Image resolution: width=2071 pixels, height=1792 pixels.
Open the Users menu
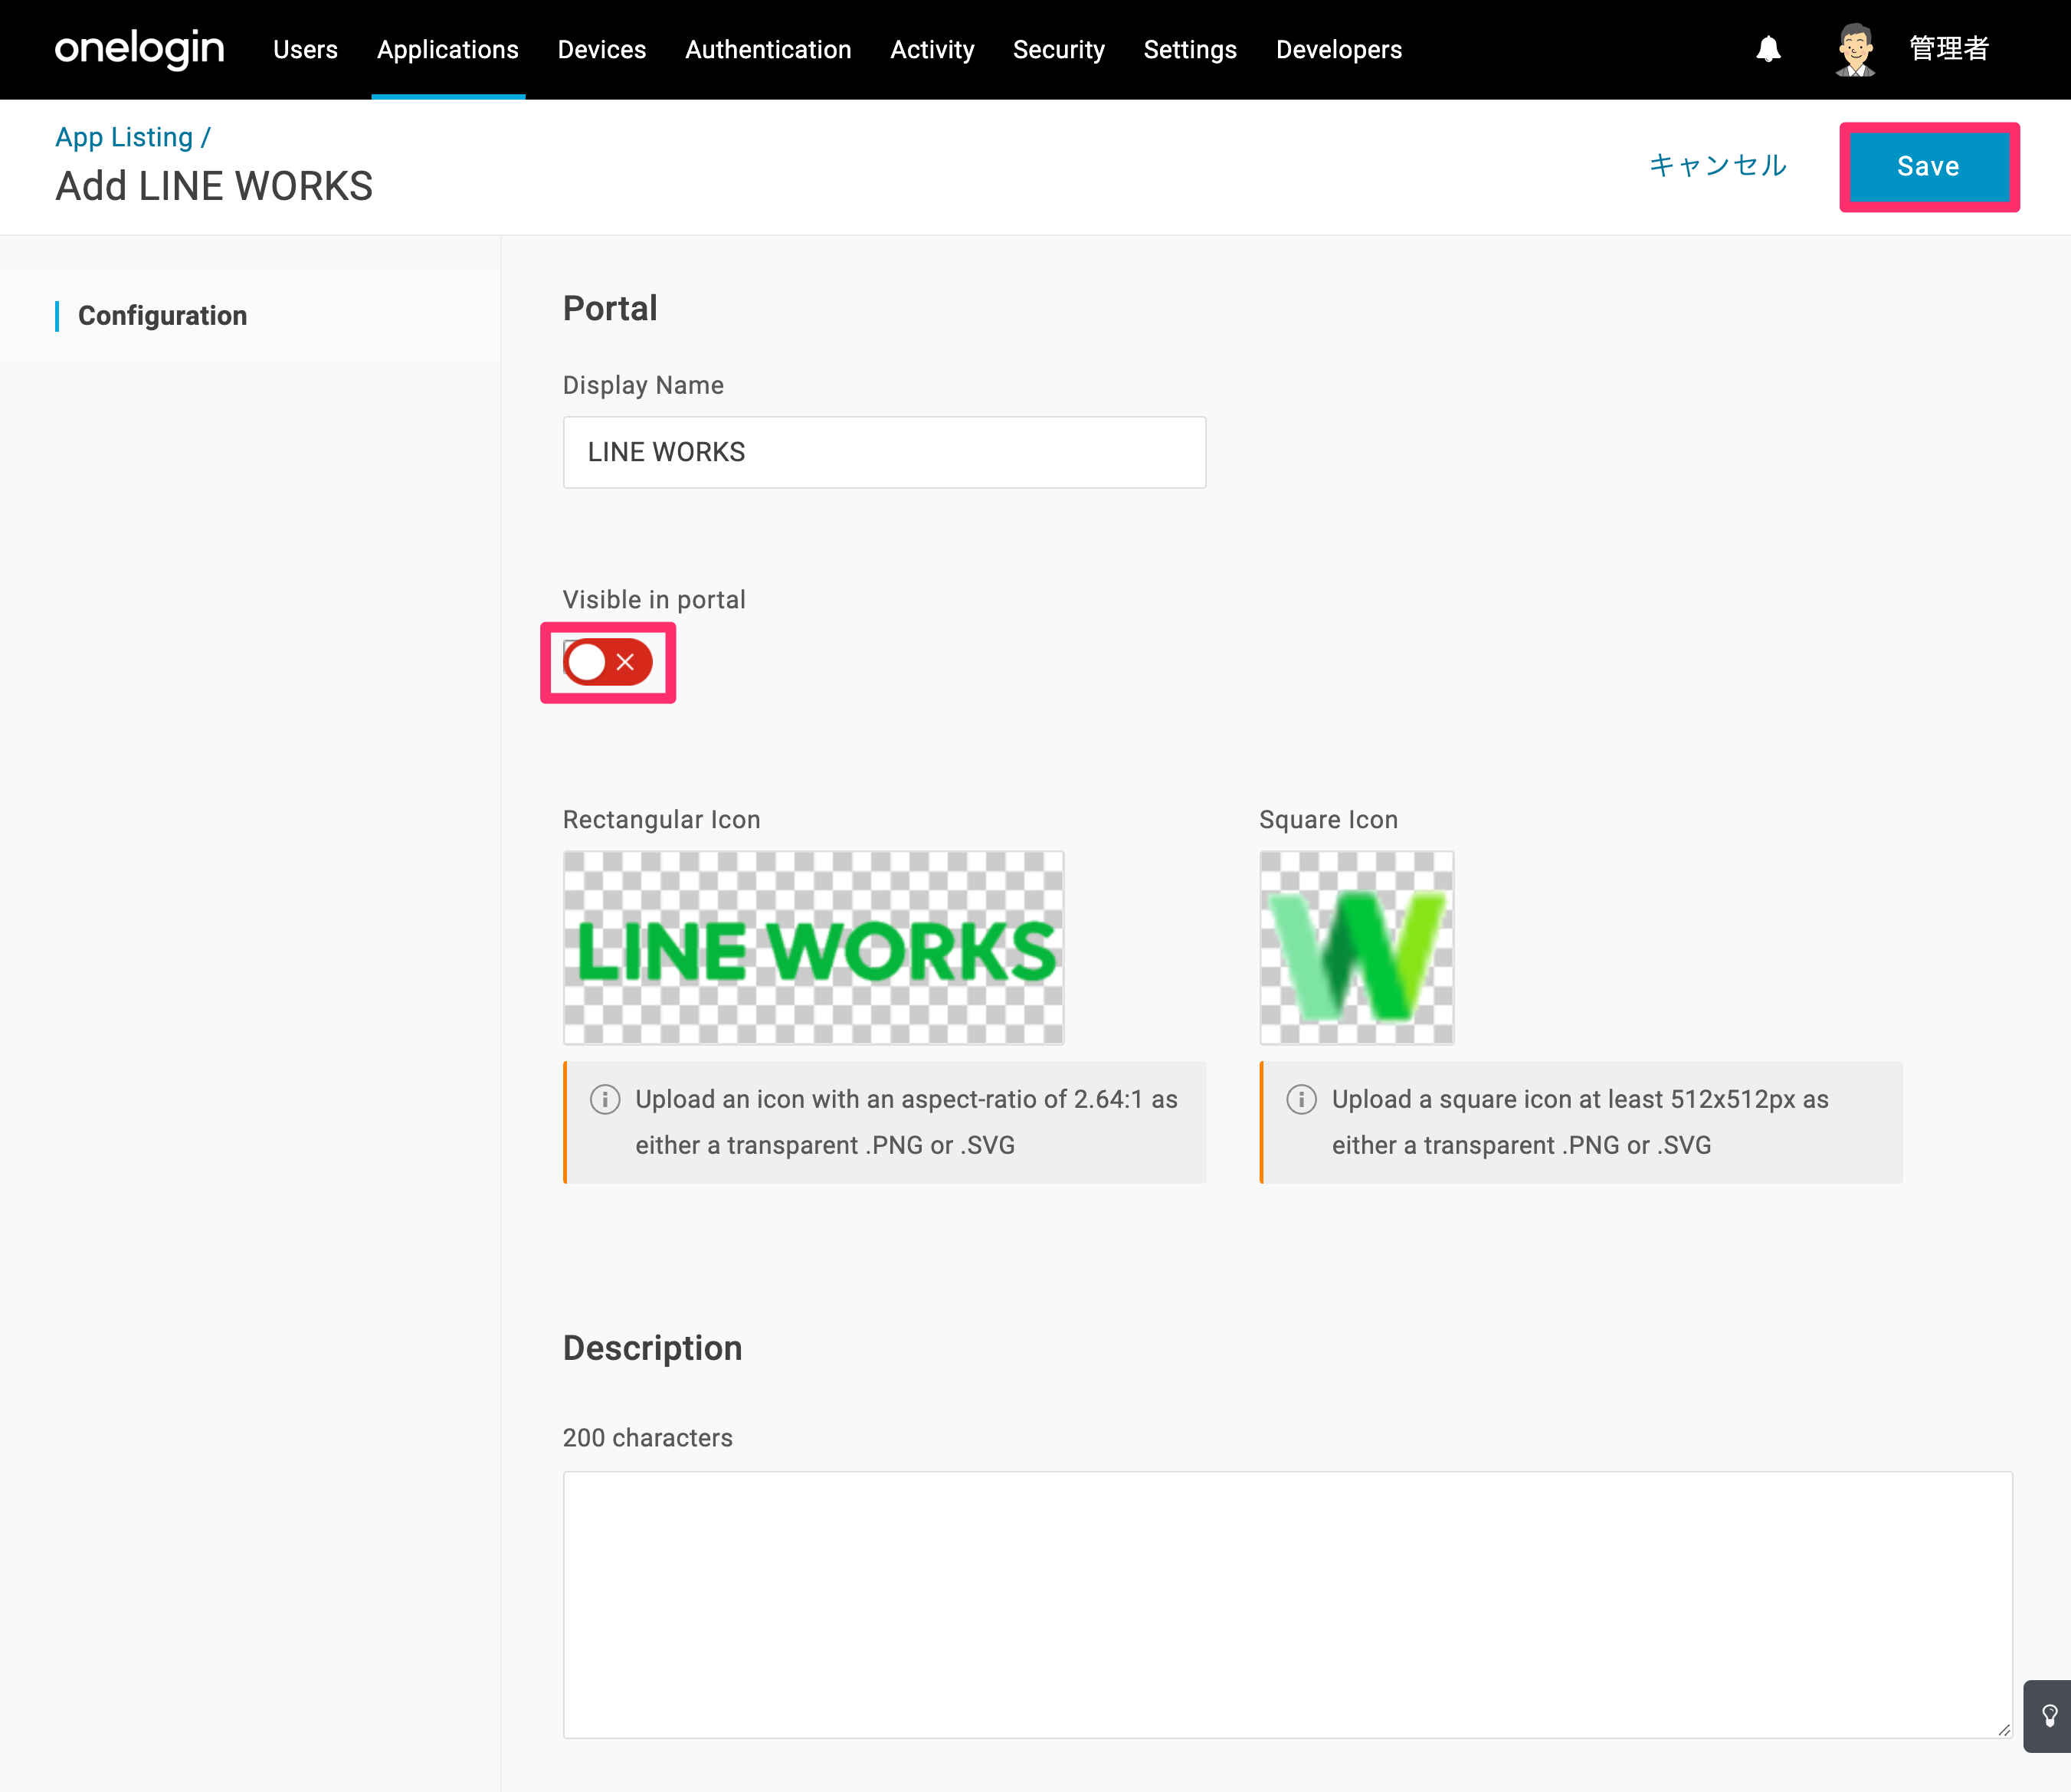(x=305, y=49)
